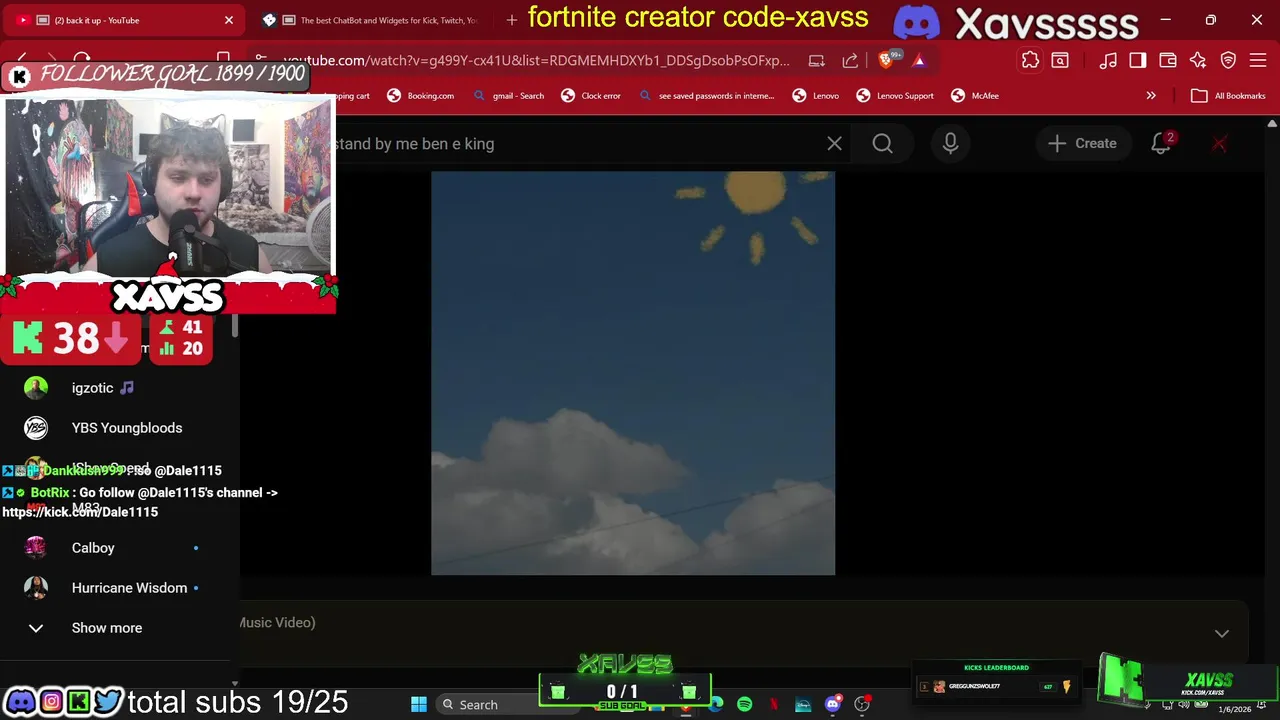Open the OBS Studio taskbar icon

pos(862,705)
